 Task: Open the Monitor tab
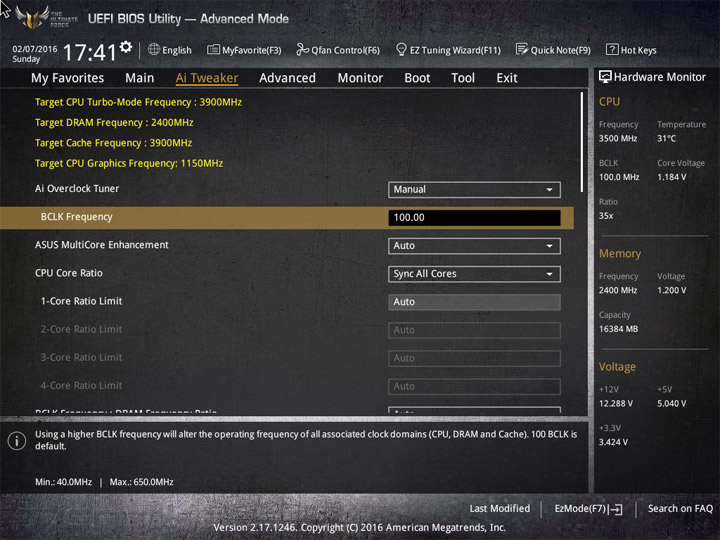pos(360,78)
